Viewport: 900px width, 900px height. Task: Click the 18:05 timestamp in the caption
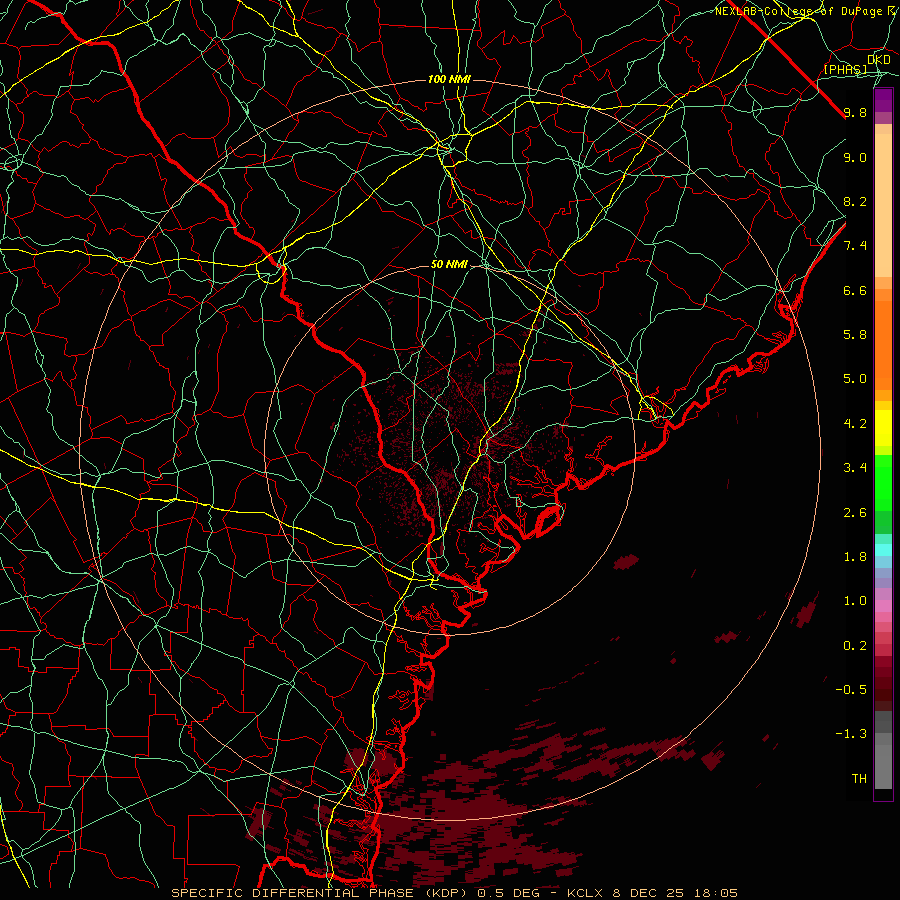[717, 893]
